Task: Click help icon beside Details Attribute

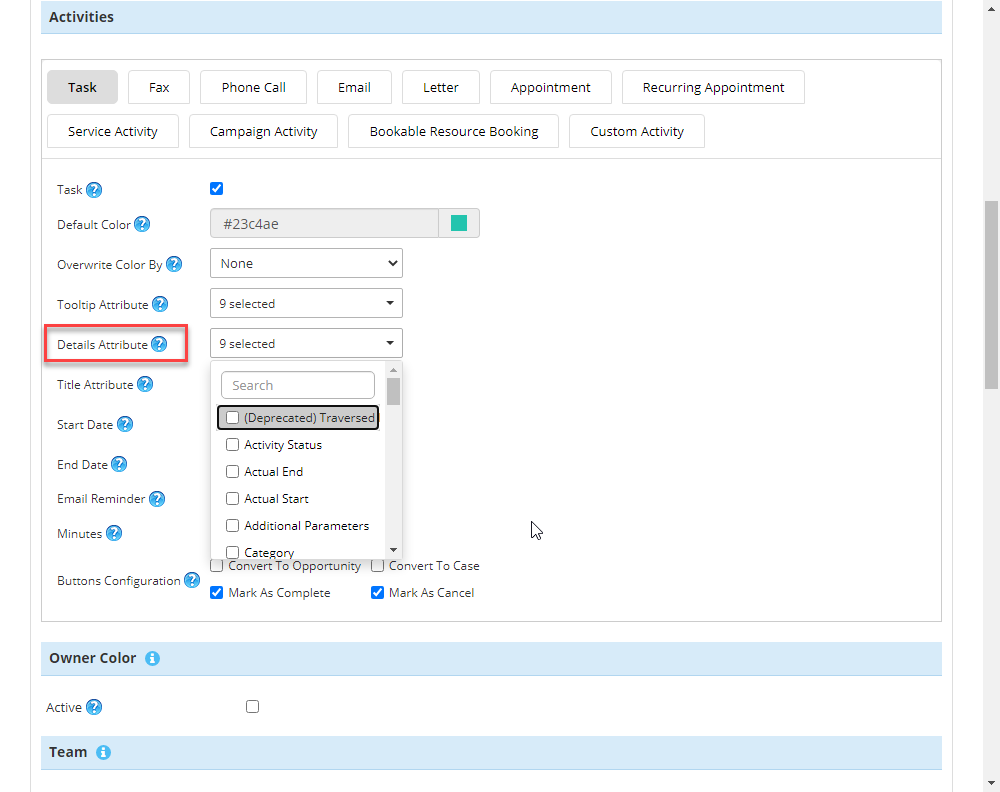Action: [x=159, y=345]
